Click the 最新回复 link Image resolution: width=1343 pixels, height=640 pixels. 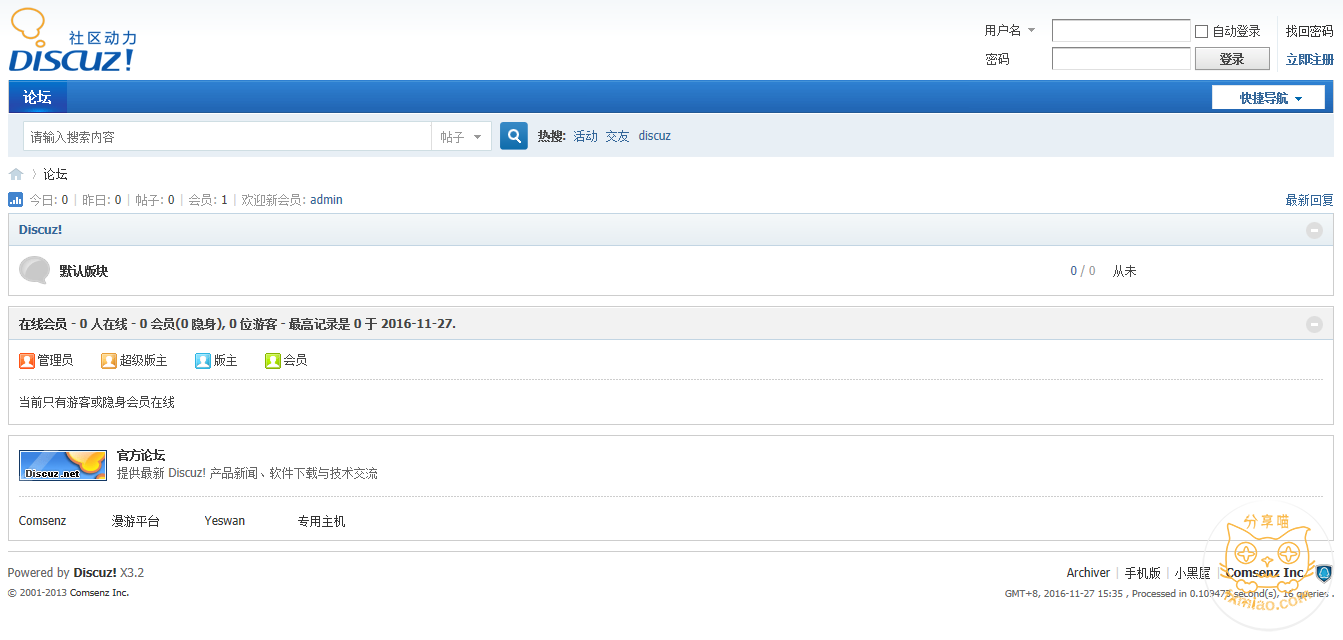[x=1309, y=200]
